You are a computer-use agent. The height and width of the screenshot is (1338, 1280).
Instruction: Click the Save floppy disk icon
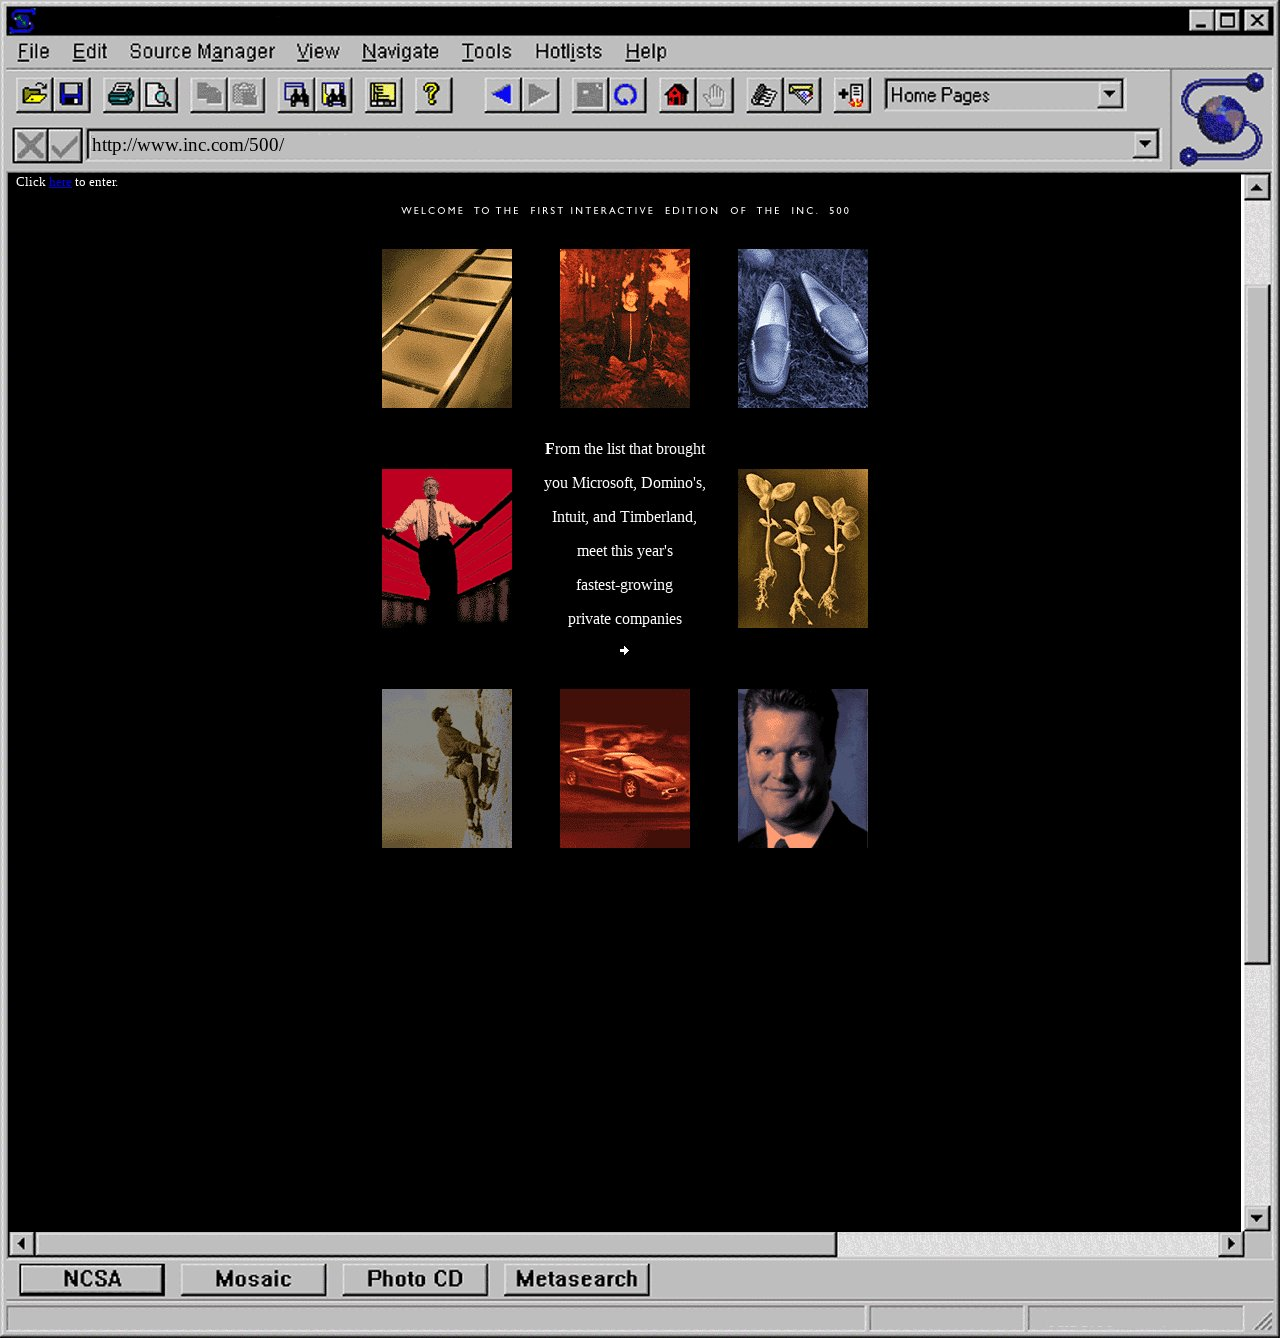[x=72, y=95]
